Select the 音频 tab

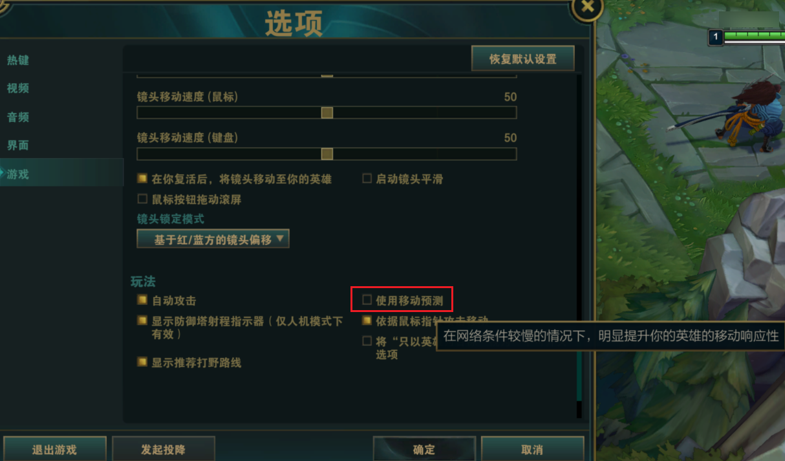point(18,117)
